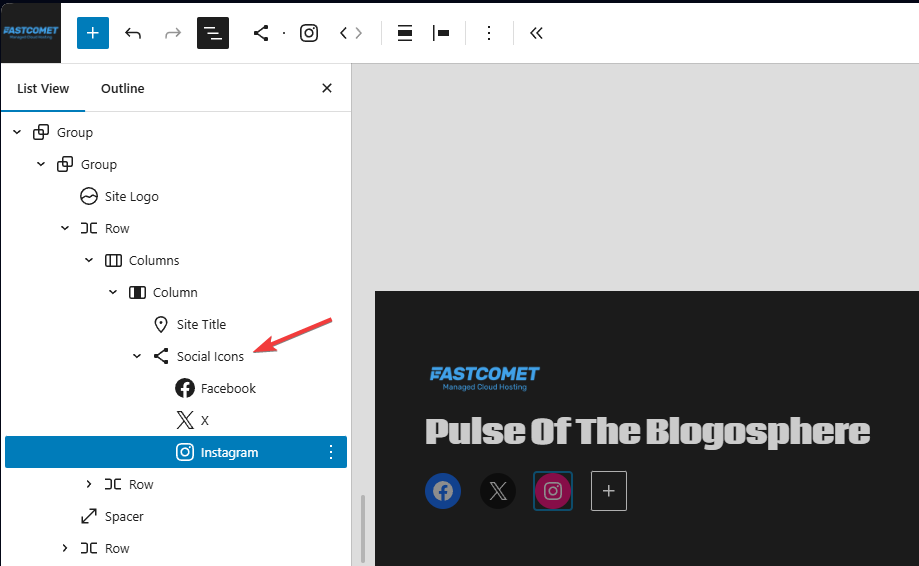Collapse the Social Icons tree item
This screenshot has width=919, height=566.
coord(137,356)
